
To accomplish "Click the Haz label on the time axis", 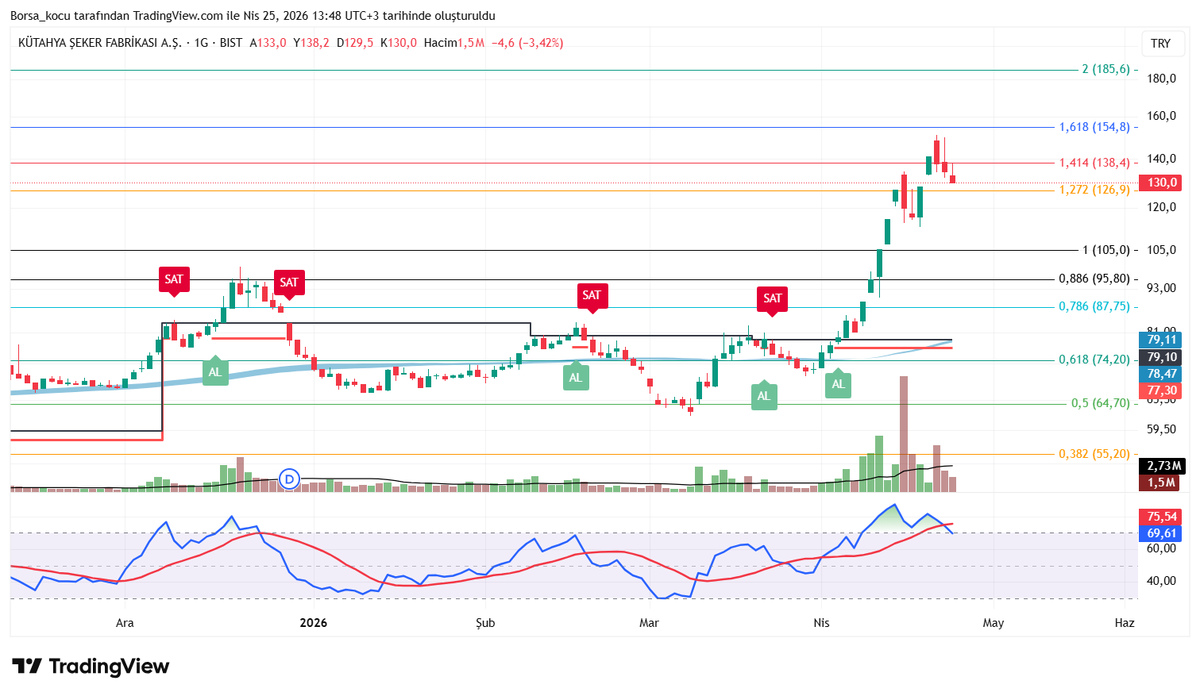I will pos(1125,622).
